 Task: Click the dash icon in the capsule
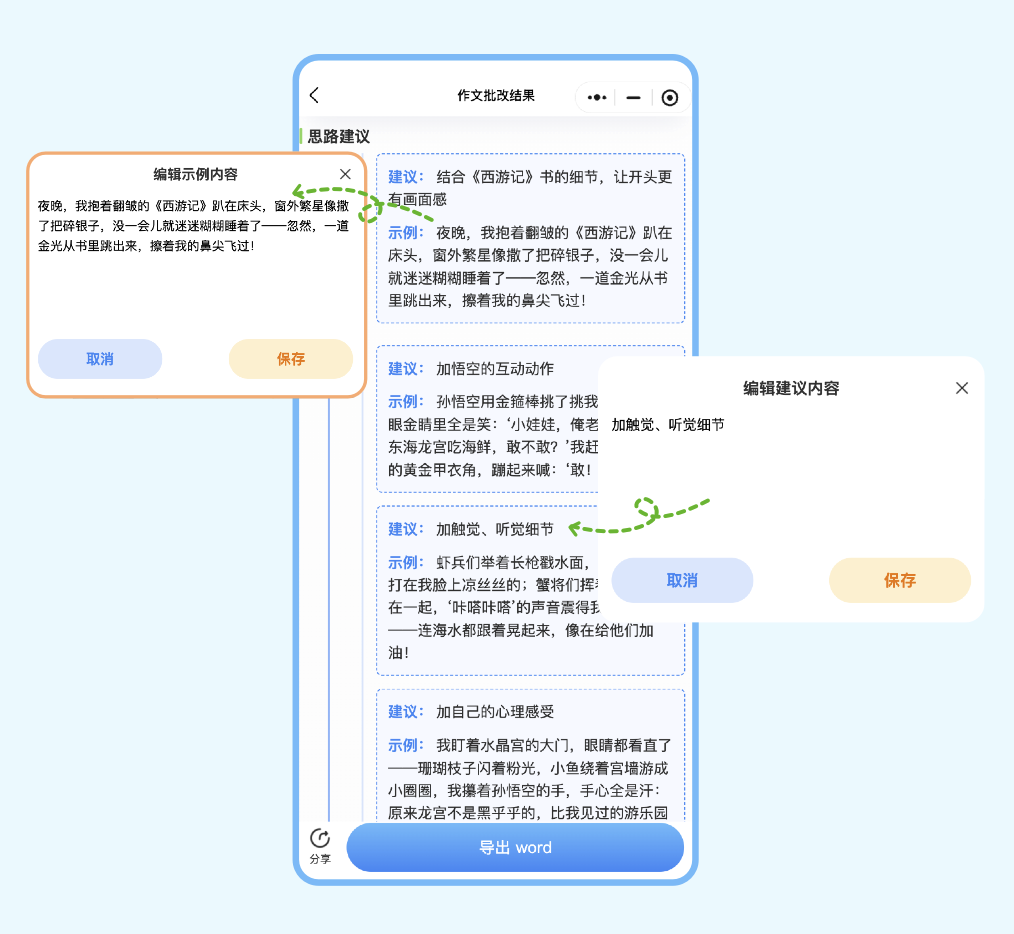tap(633, 97)
